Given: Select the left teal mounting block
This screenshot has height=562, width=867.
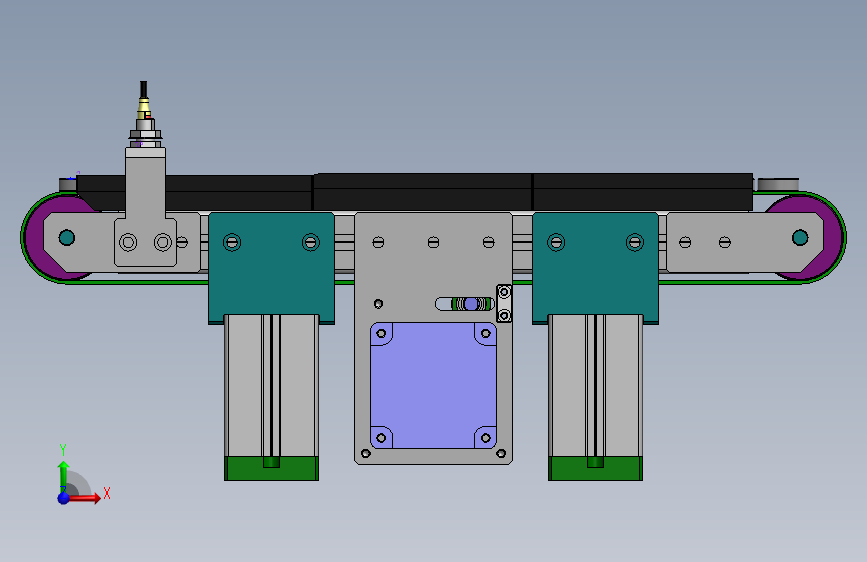Looking at the screenshot, I should point(271,268).
